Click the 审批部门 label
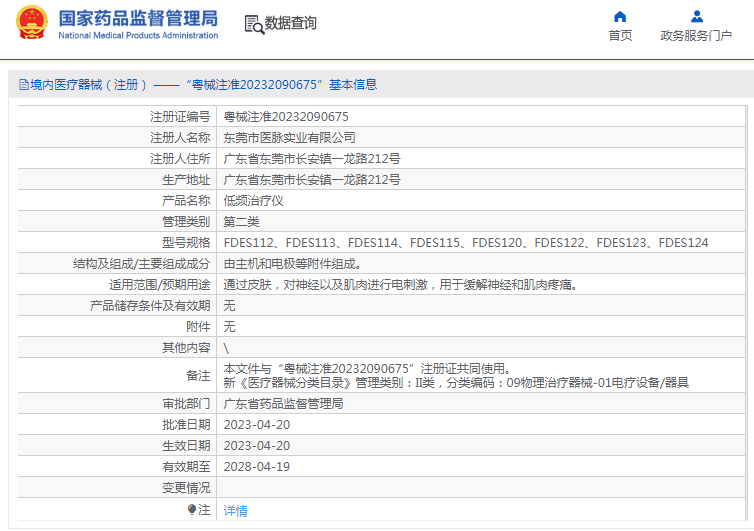The width and height of the screenshot is (754, 531). point(186,404)
